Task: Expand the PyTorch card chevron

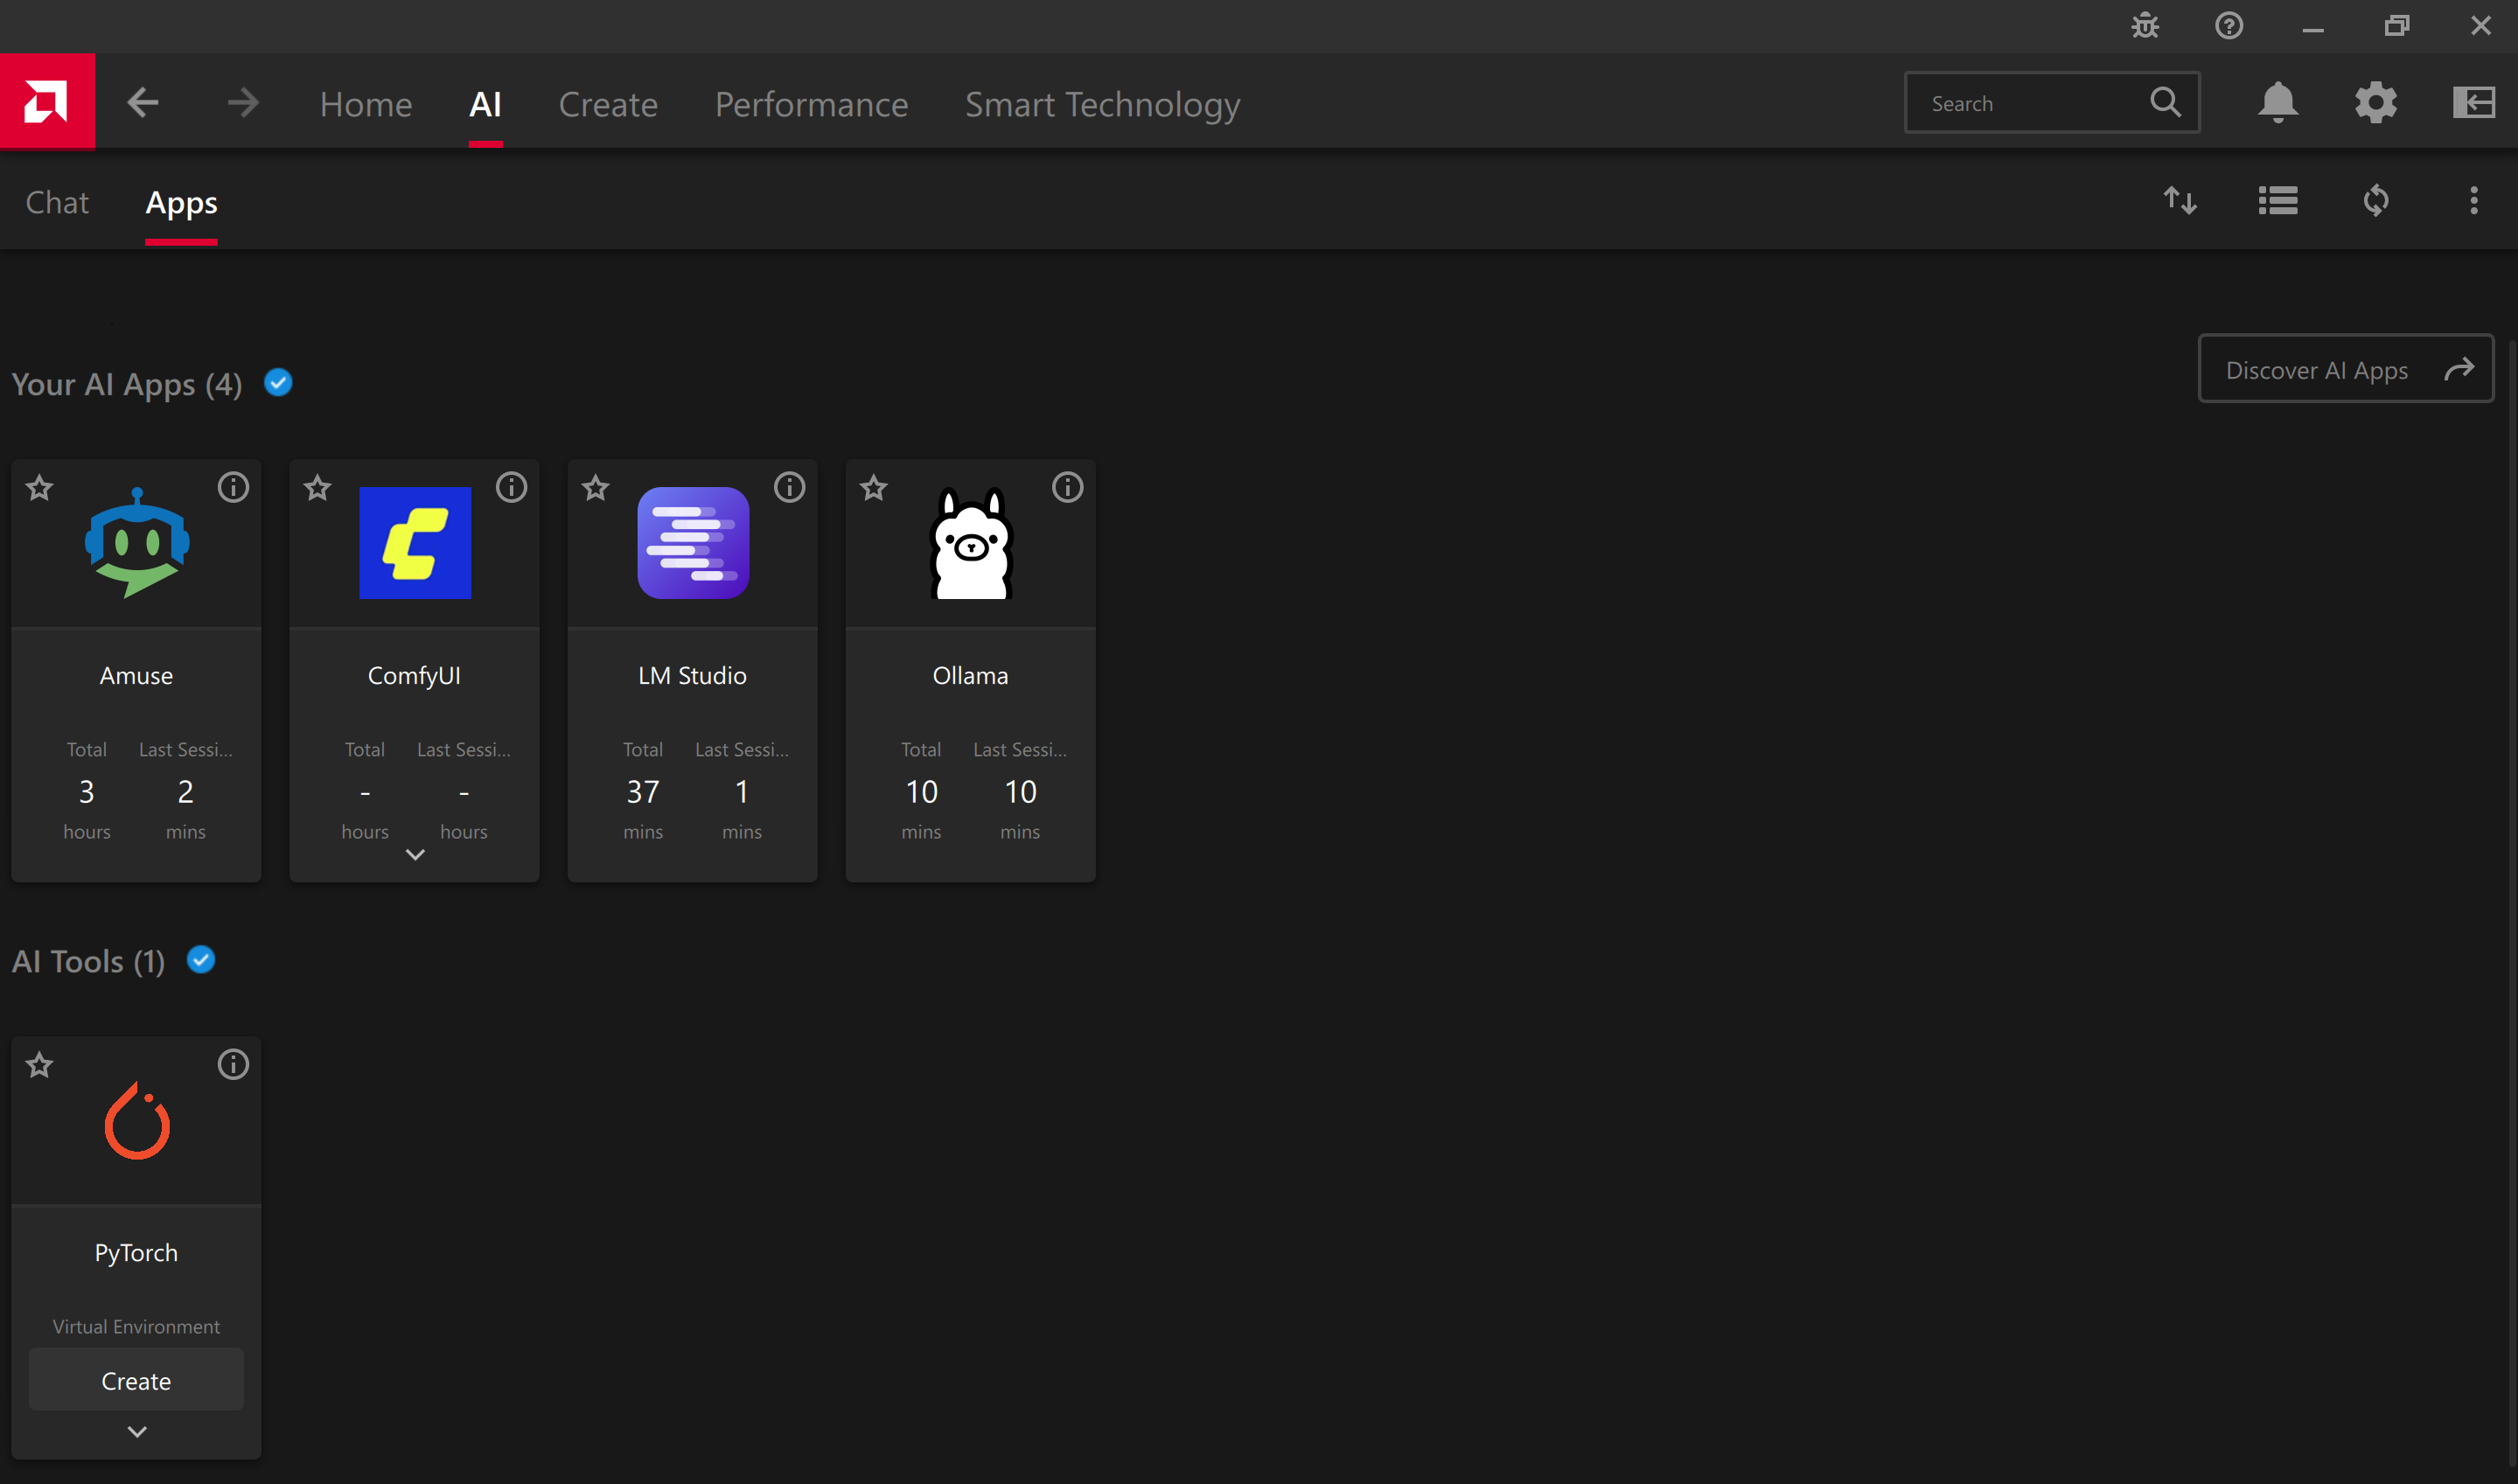Action: point(137,1432)
